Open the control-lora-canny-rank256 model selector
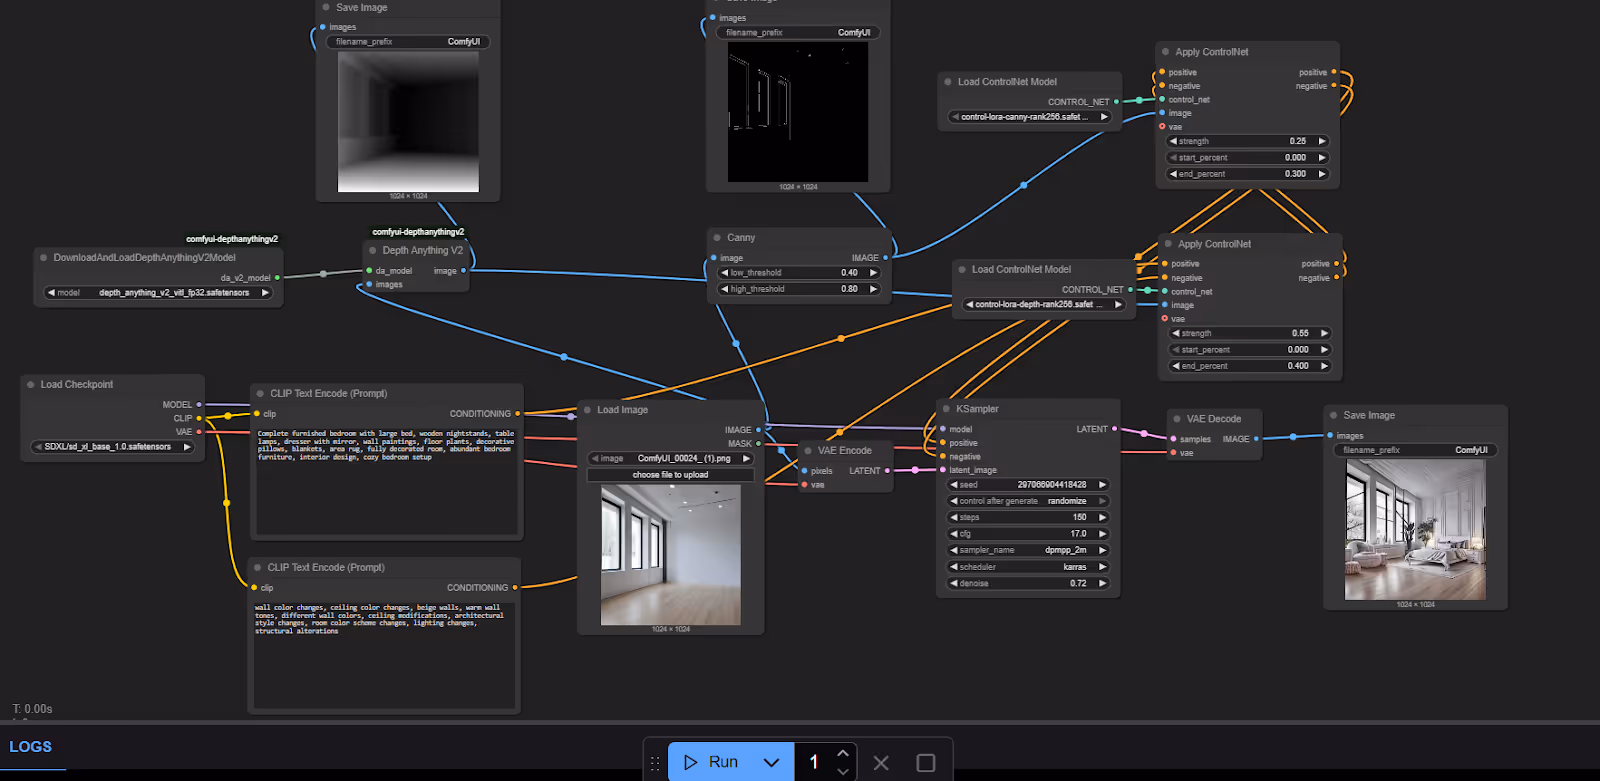Screen dimensions: 1600x781 [x=1030, y=117]
